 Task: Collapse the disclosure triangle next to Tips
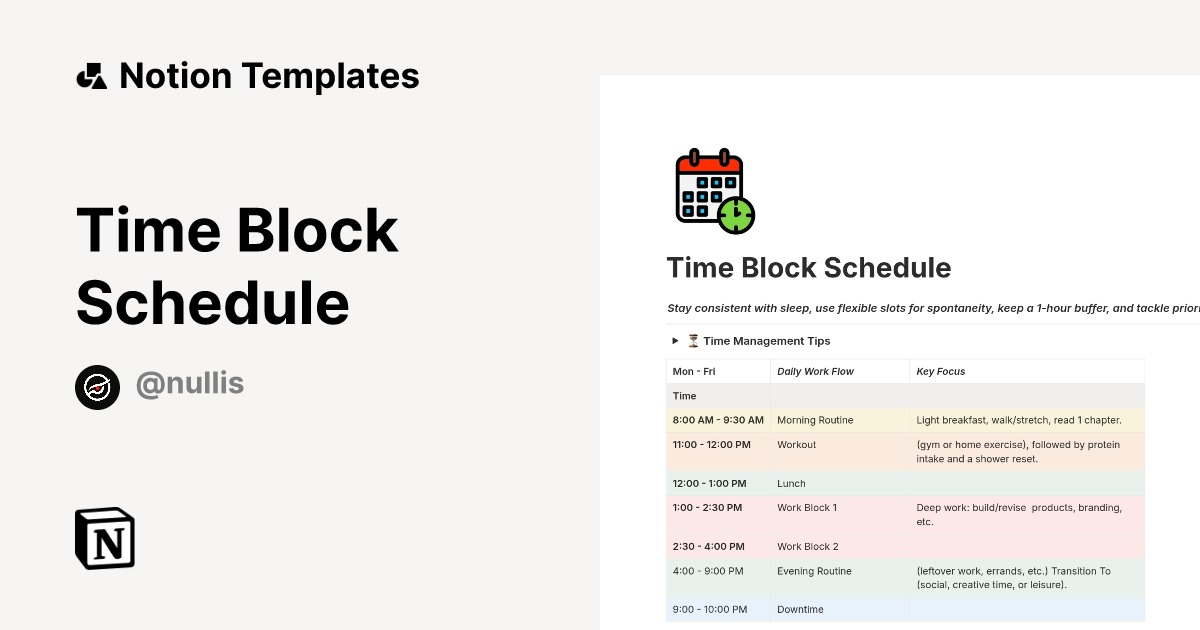coord(675,340)
